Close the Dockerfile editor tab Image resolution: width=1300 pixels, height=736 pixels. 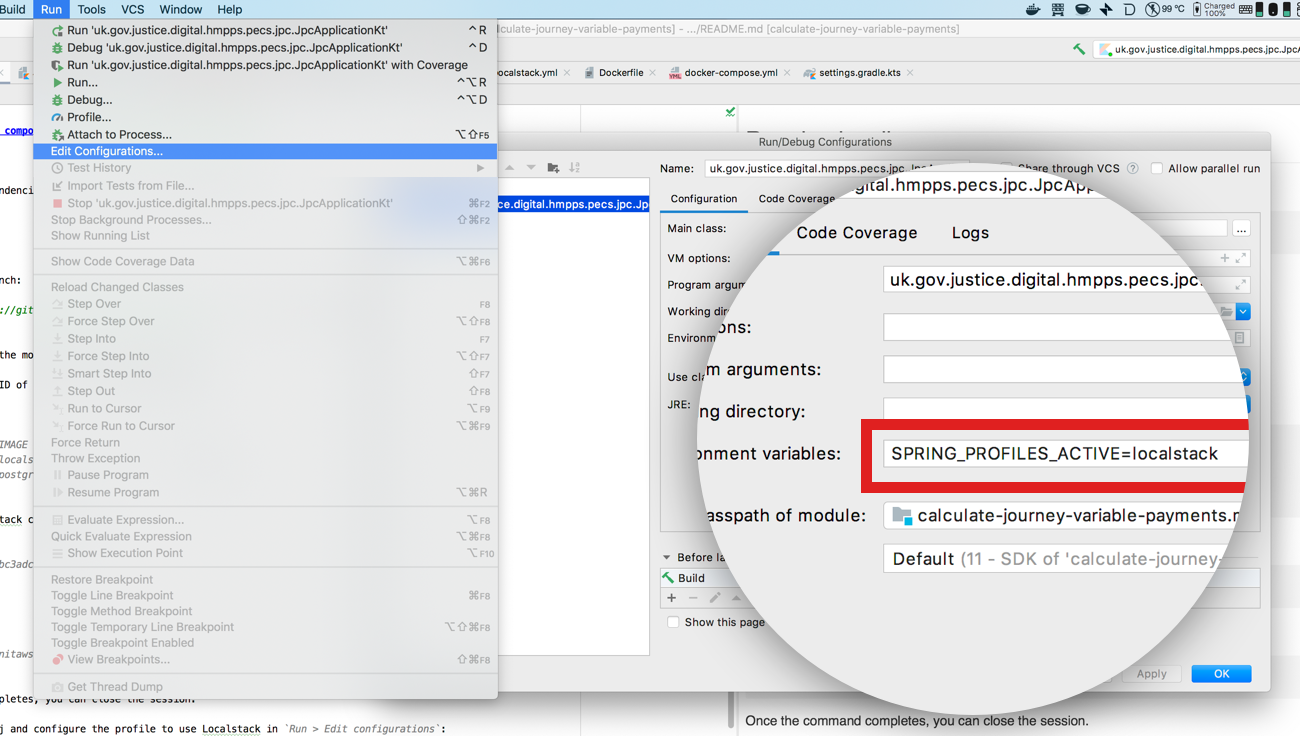pyautogui.click(x=653, y=73)
